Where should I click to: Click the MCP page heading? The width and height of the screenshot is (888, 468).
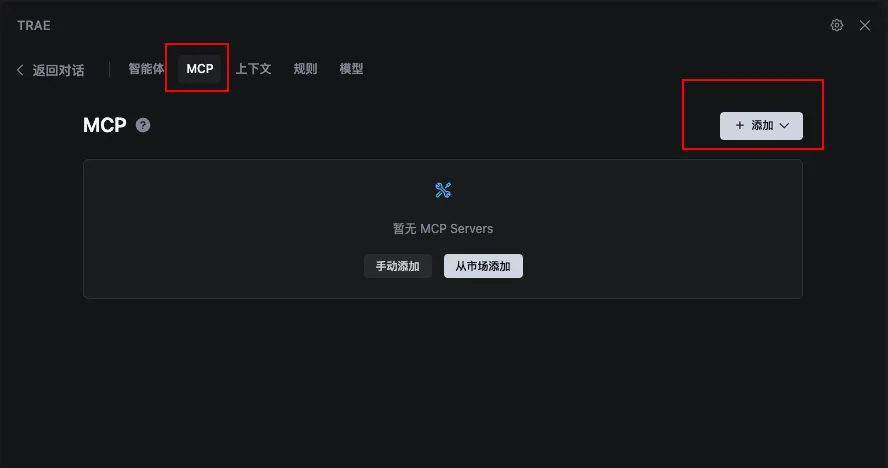point(105,125)
